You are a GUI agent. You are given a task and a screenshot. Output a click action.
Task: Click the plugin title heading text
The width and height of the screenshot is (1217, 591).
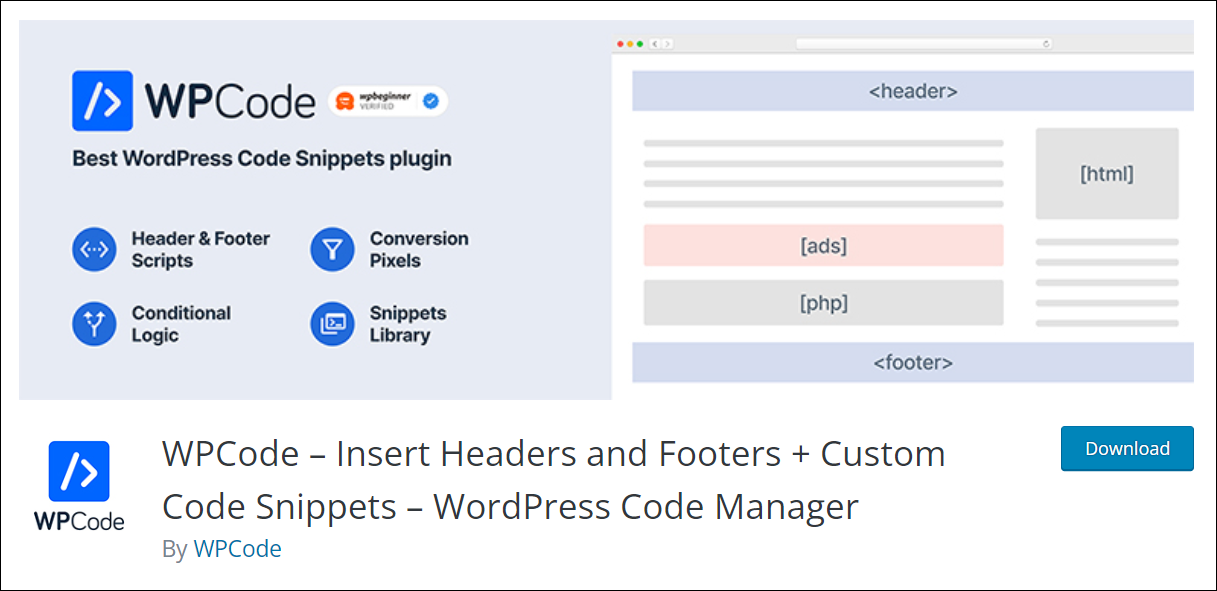[x=553, y=480]
